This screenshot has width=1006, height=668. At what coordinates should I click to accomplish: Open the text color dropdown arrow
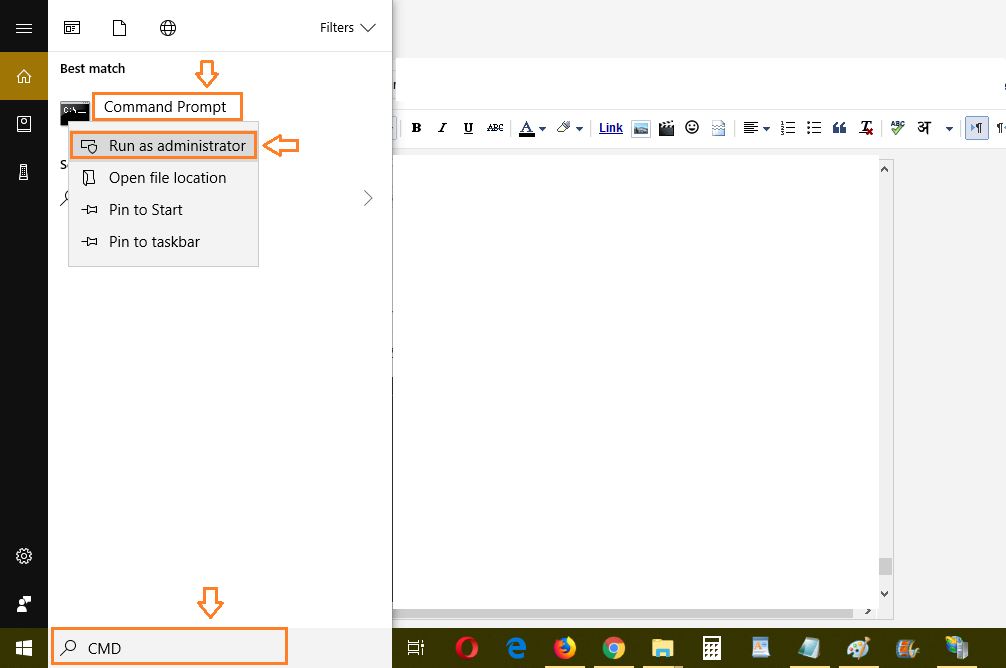[x=542, y=129]
